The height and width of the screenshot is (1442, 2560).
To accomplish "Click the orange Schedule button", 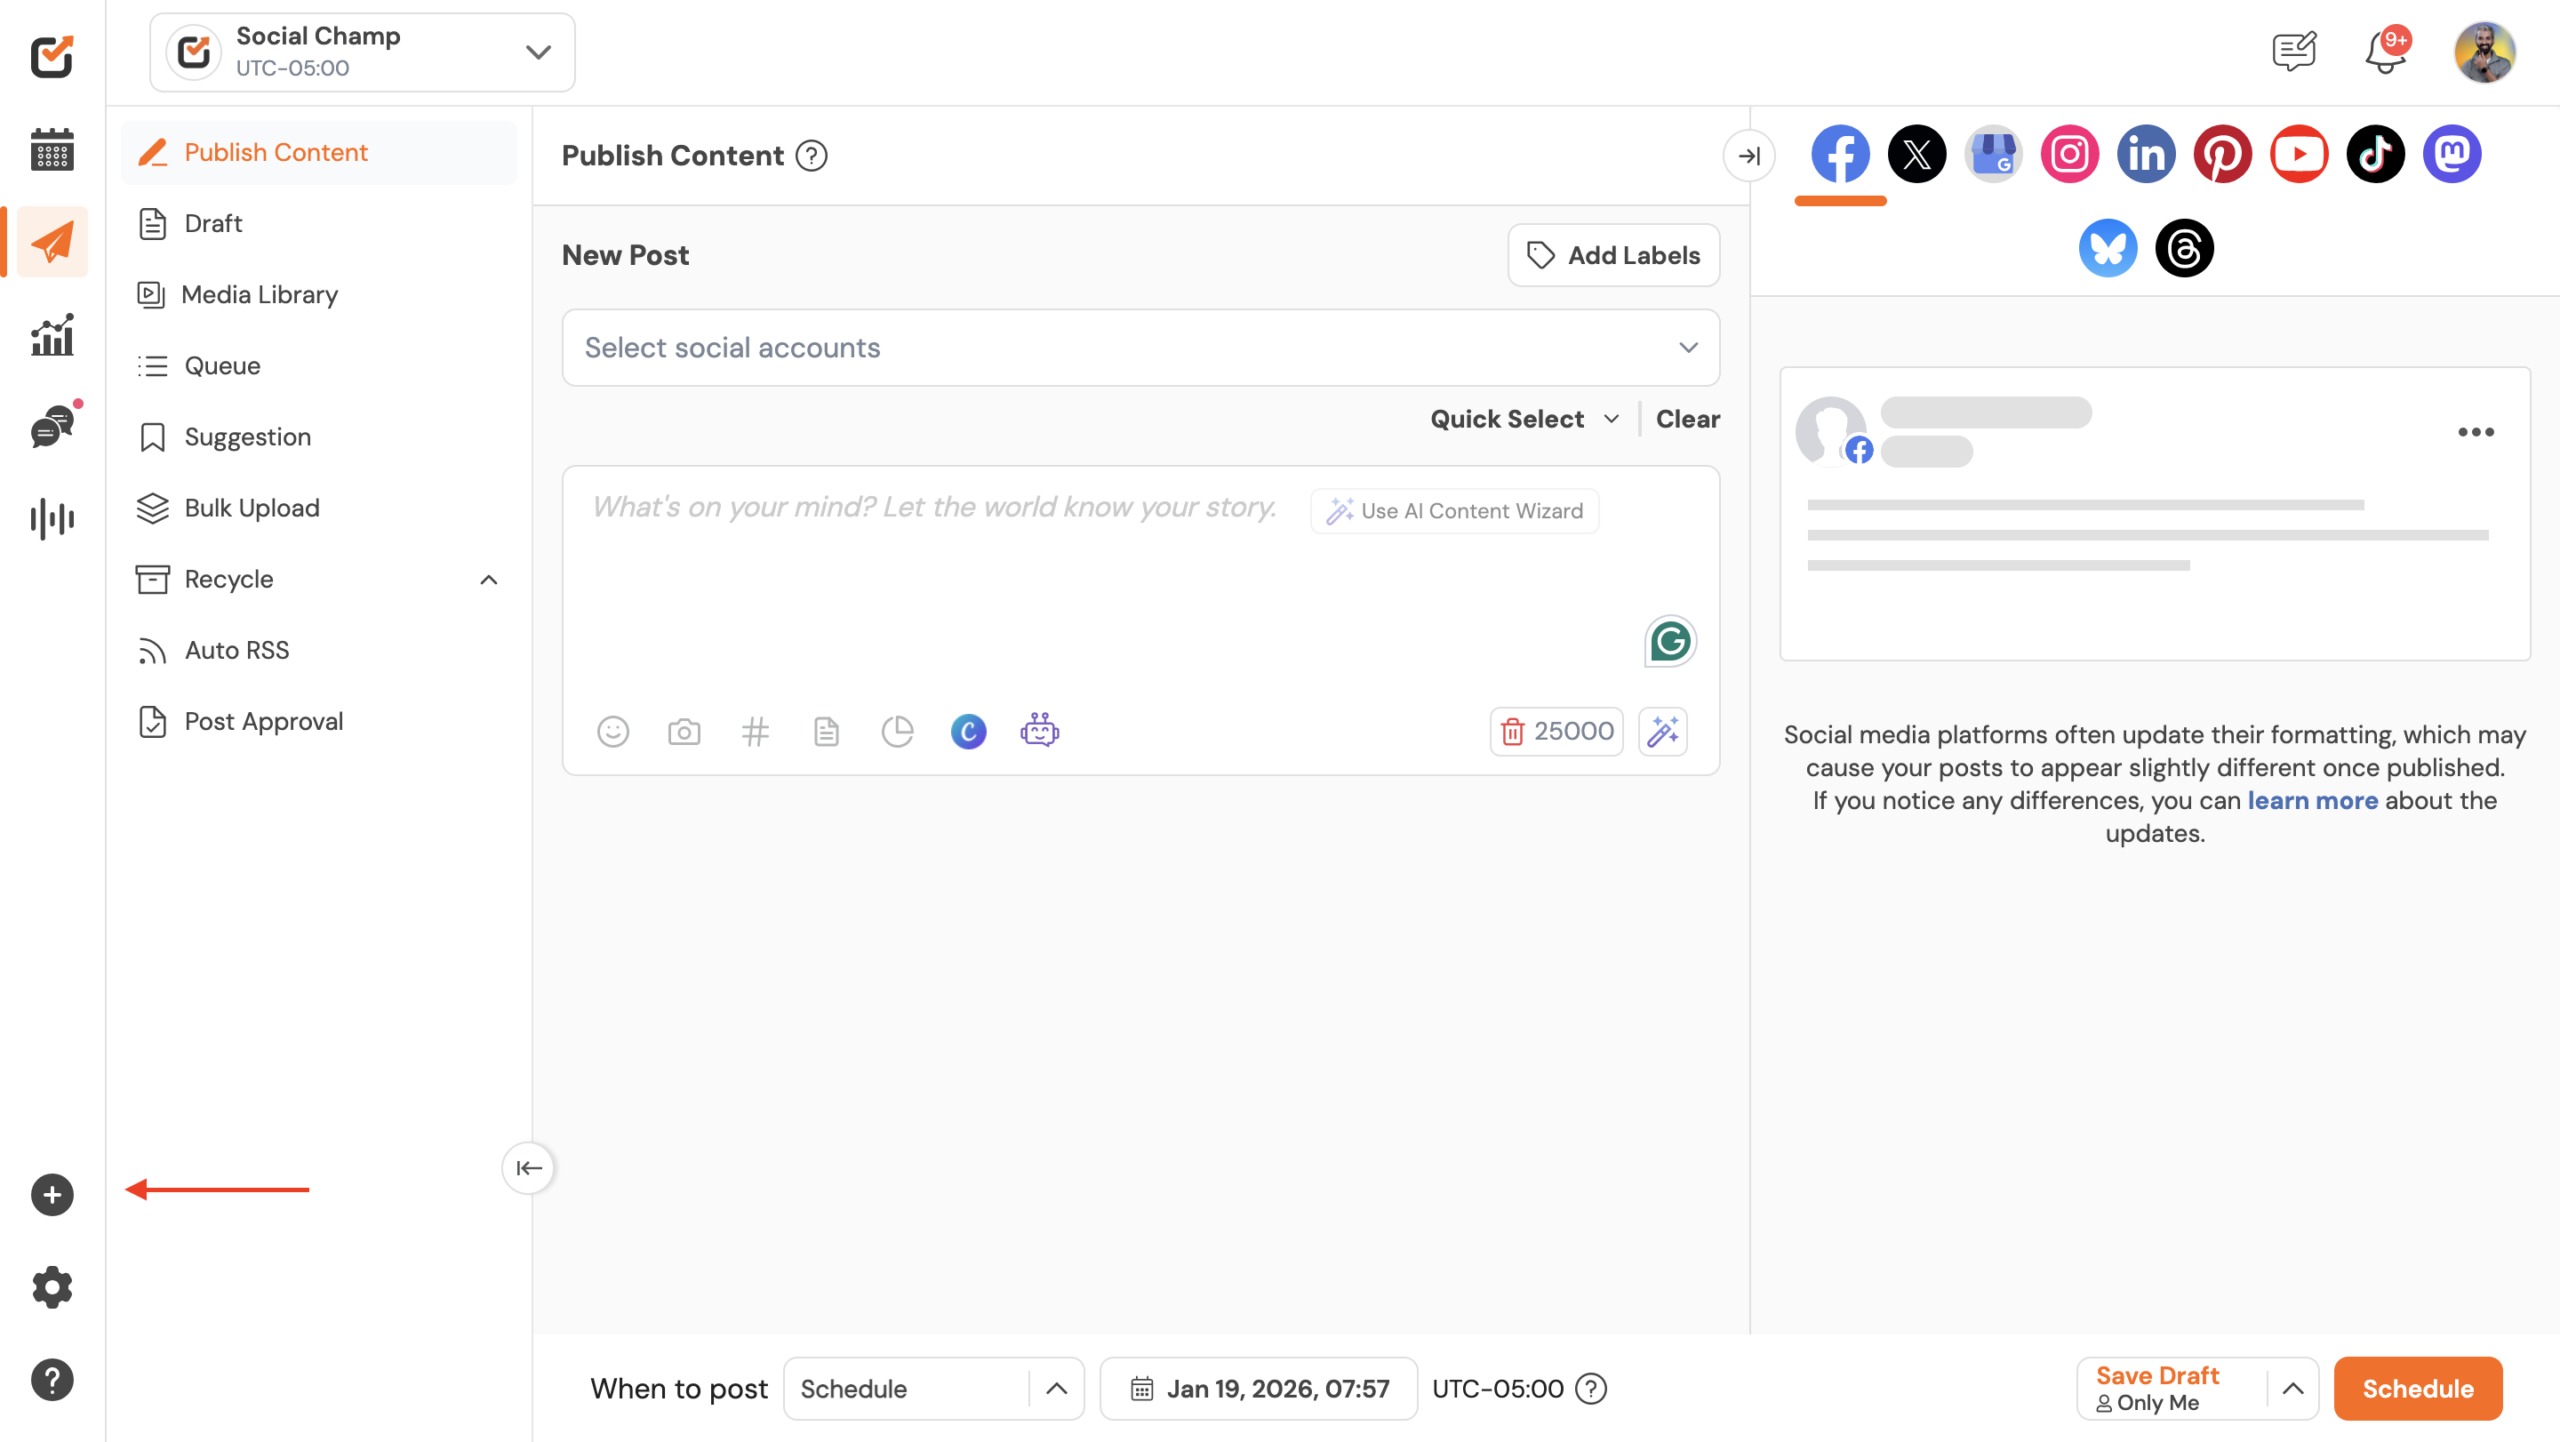I will (x=2417, y=1389).
